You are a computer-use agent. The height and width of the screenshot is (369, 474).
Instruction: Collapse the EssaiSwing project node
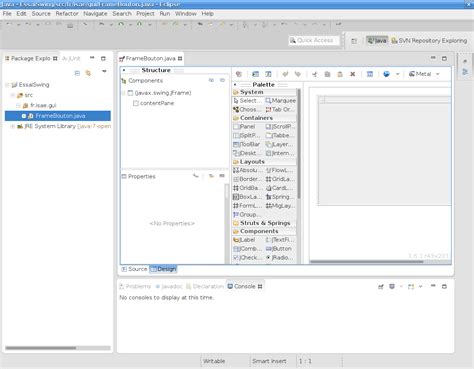click(x=7, y=85)
